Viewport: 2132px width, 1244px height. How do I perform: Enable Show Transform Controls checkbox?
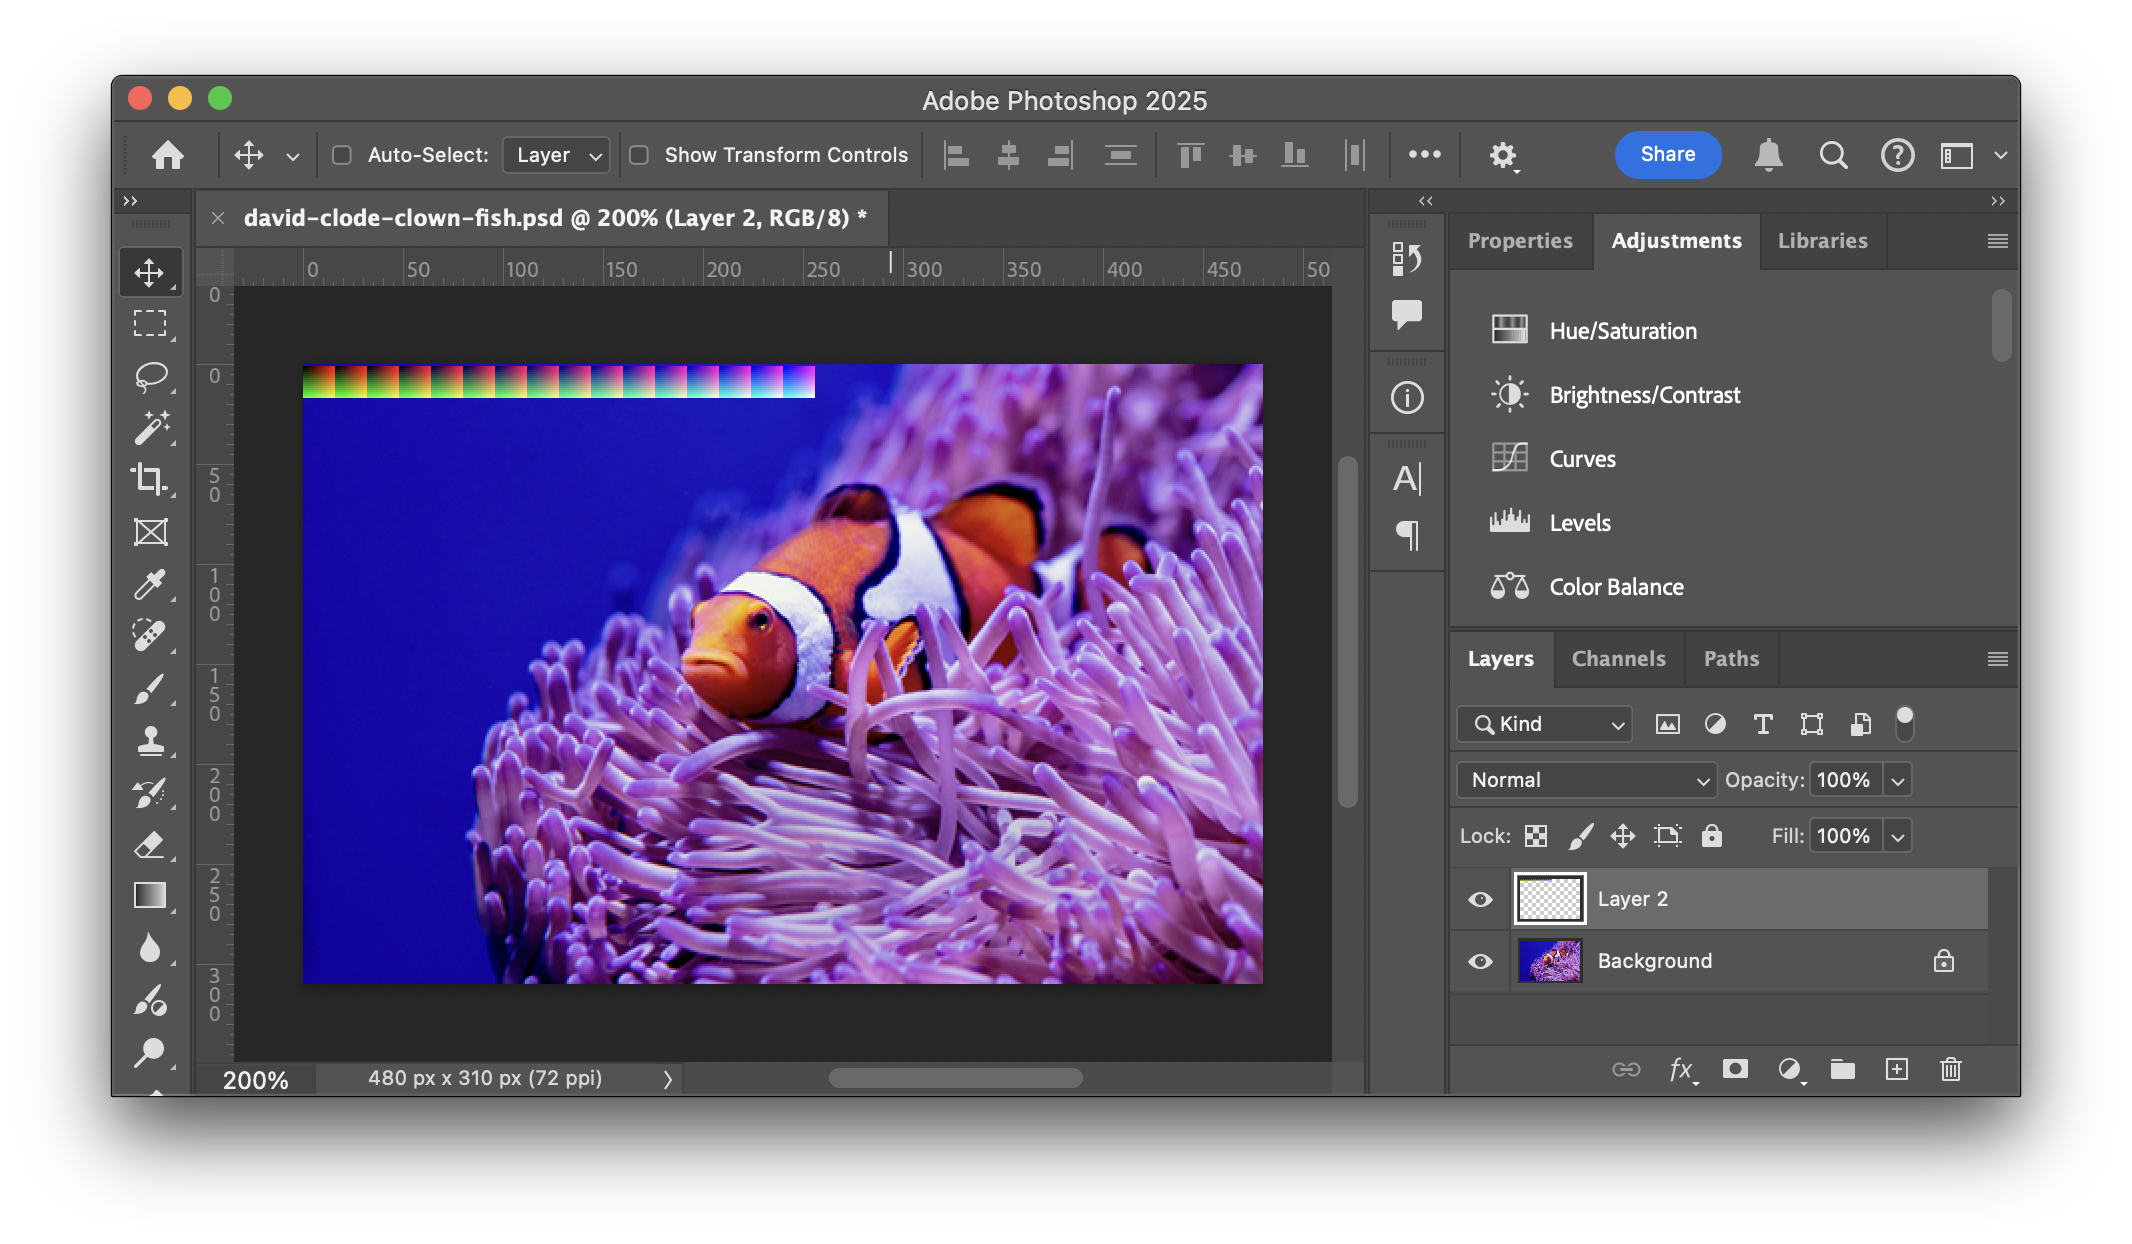point(639,155)
